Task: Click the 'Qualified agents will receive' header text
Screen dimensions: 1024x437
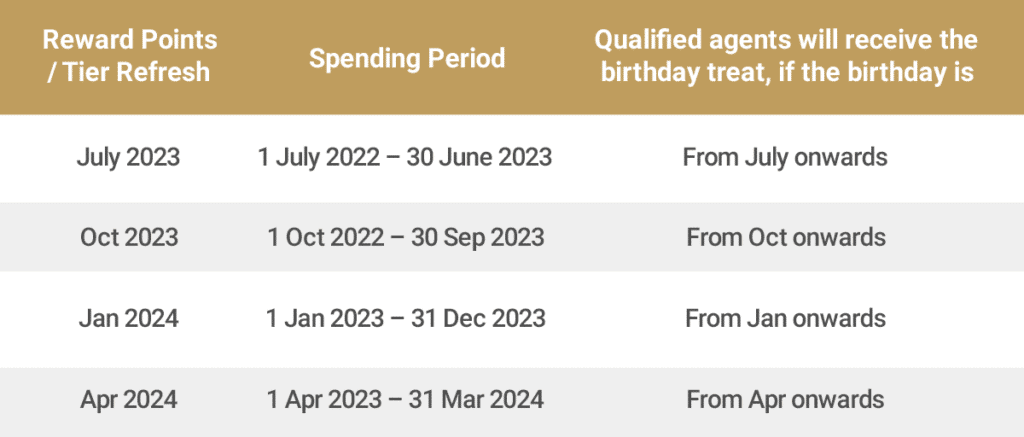Action: [786, 40]
